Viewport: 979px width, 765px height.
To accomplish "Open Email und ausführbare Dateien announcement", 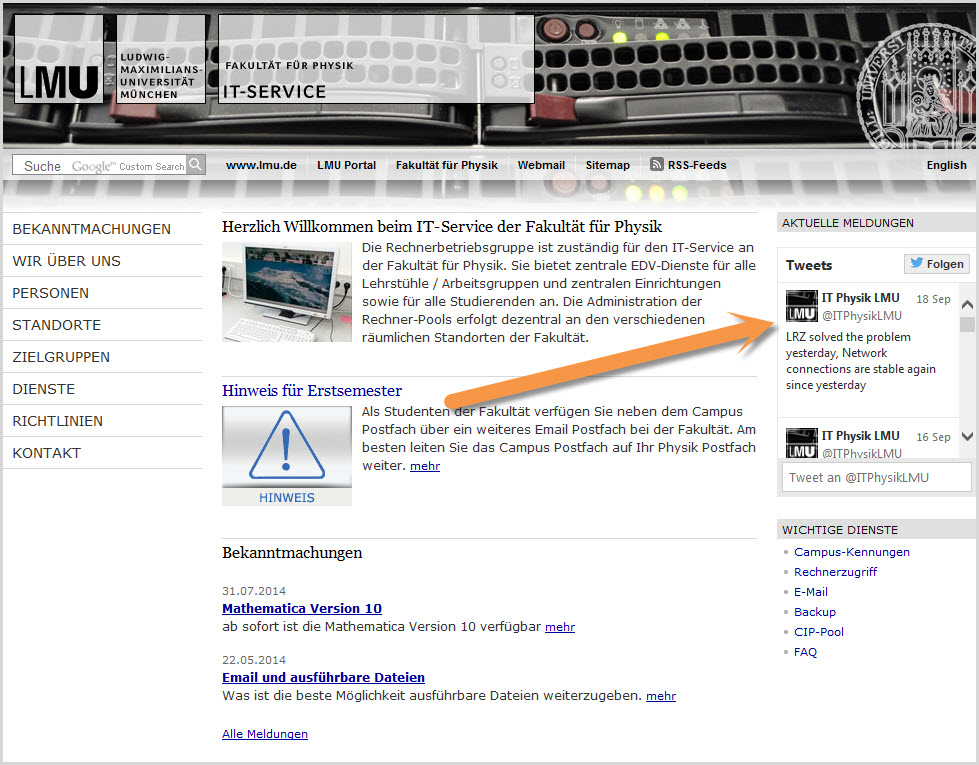I will (323, 678).
